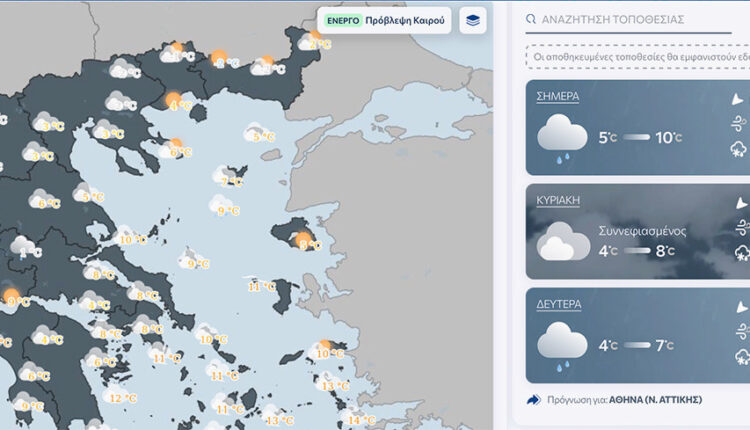The width and height of the screenshot is (750, 430).
Task: Click the wind icon in ΣΗΜΕΡΑ card
Action: [738, 124]
